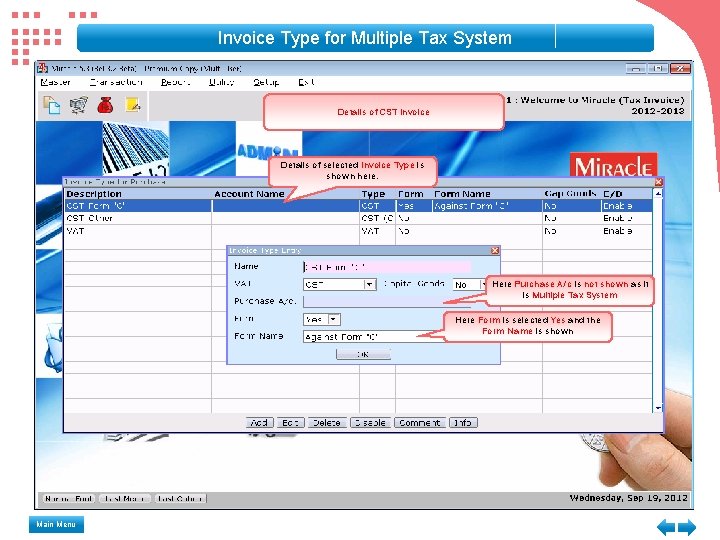Open the Setup menu

(x=266, y=82)
